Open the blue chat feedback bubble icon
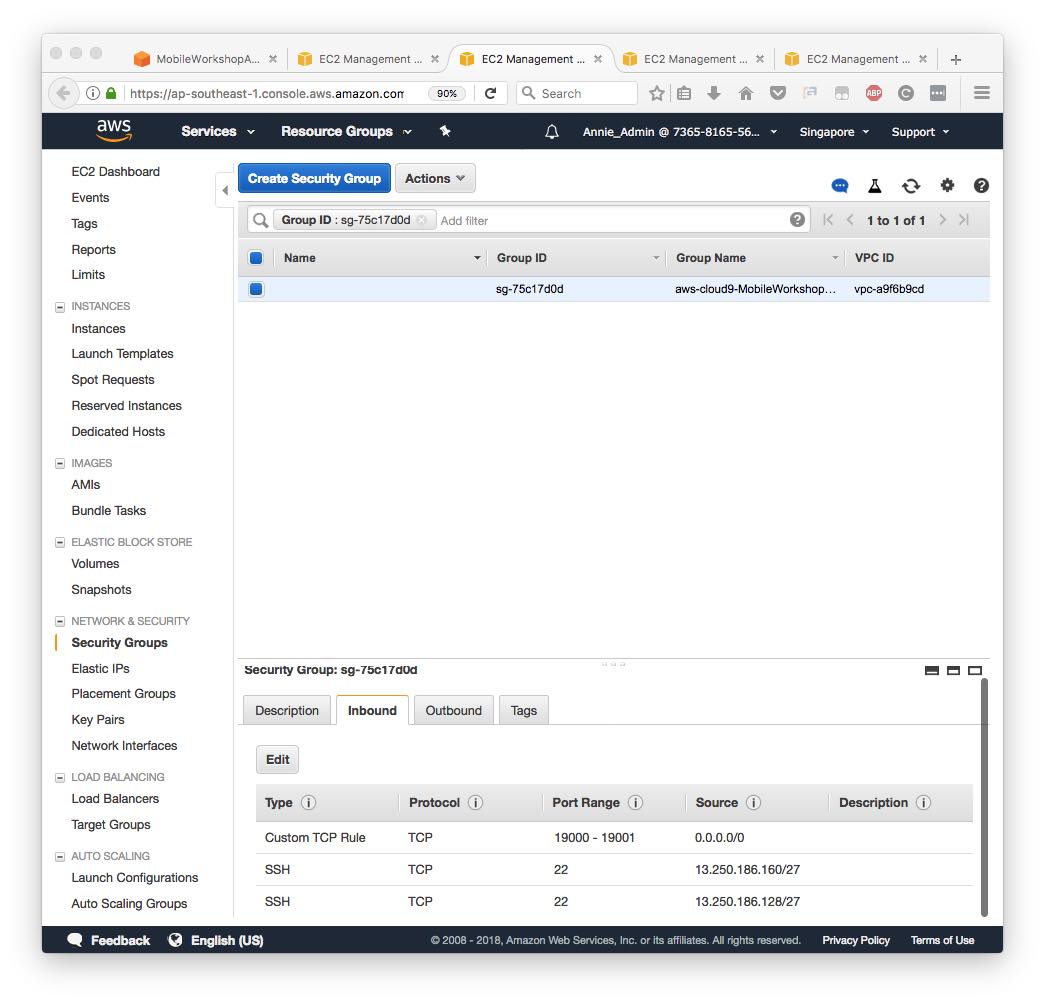Image resolution: width=1045 pixels, height=1003 pixels. pos(840,186)
